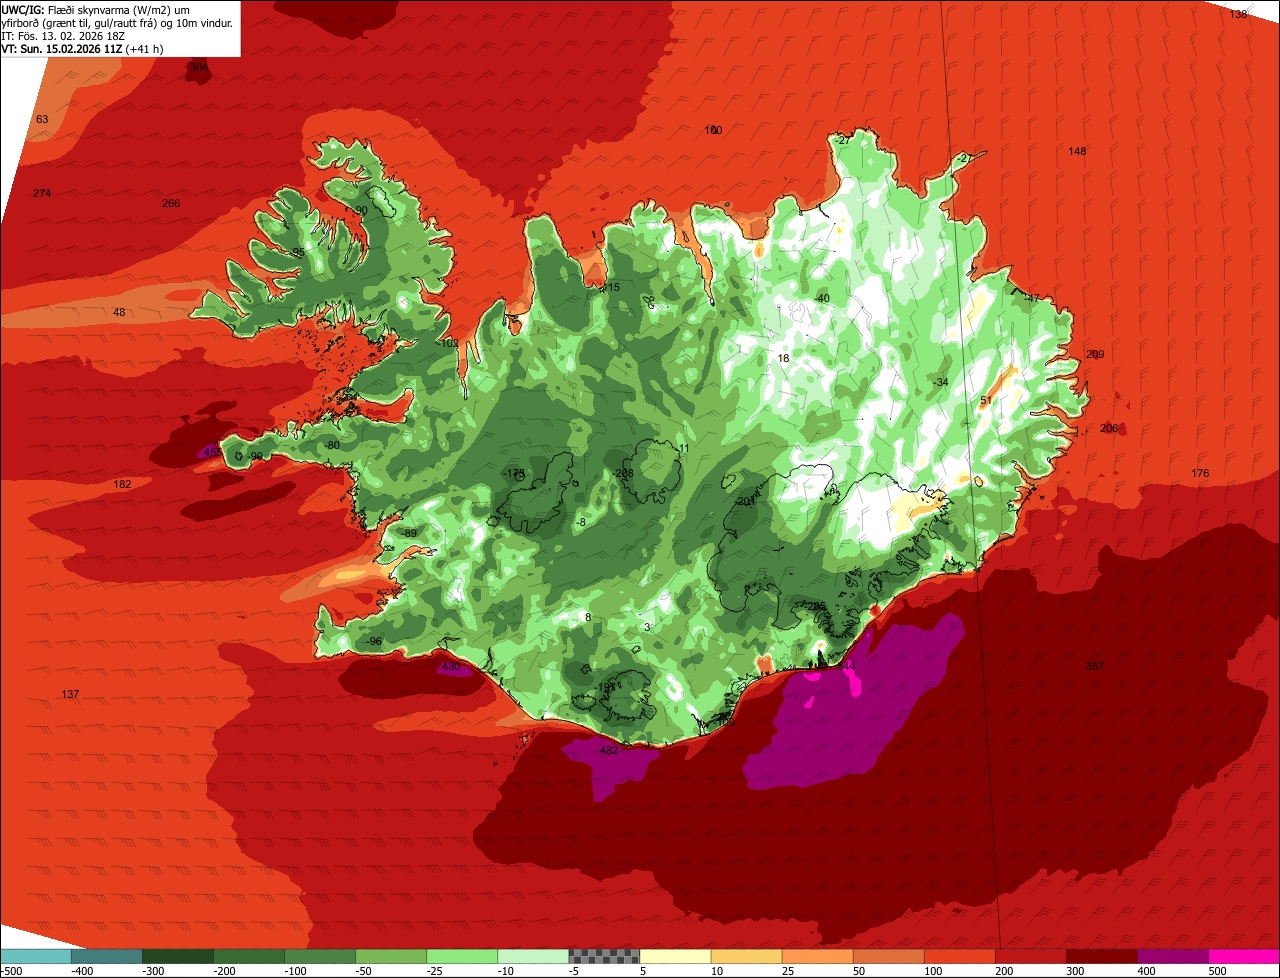
Task: Click the flux value 357 southeast of Iceland
Action: tap(1095, 666)
